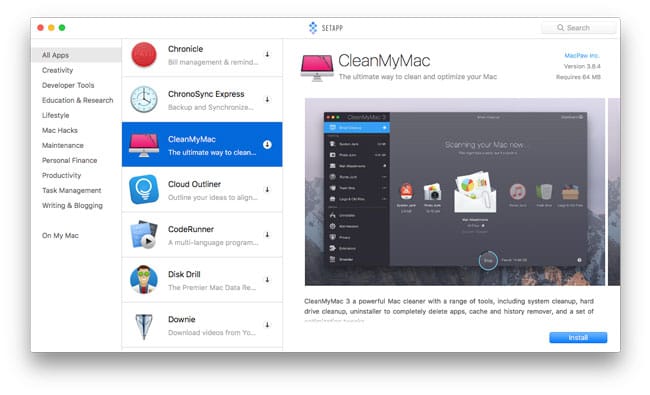Select Cloud Outliner title text
The width and height of the screenshot is (650, 395).
click(194, 184)
